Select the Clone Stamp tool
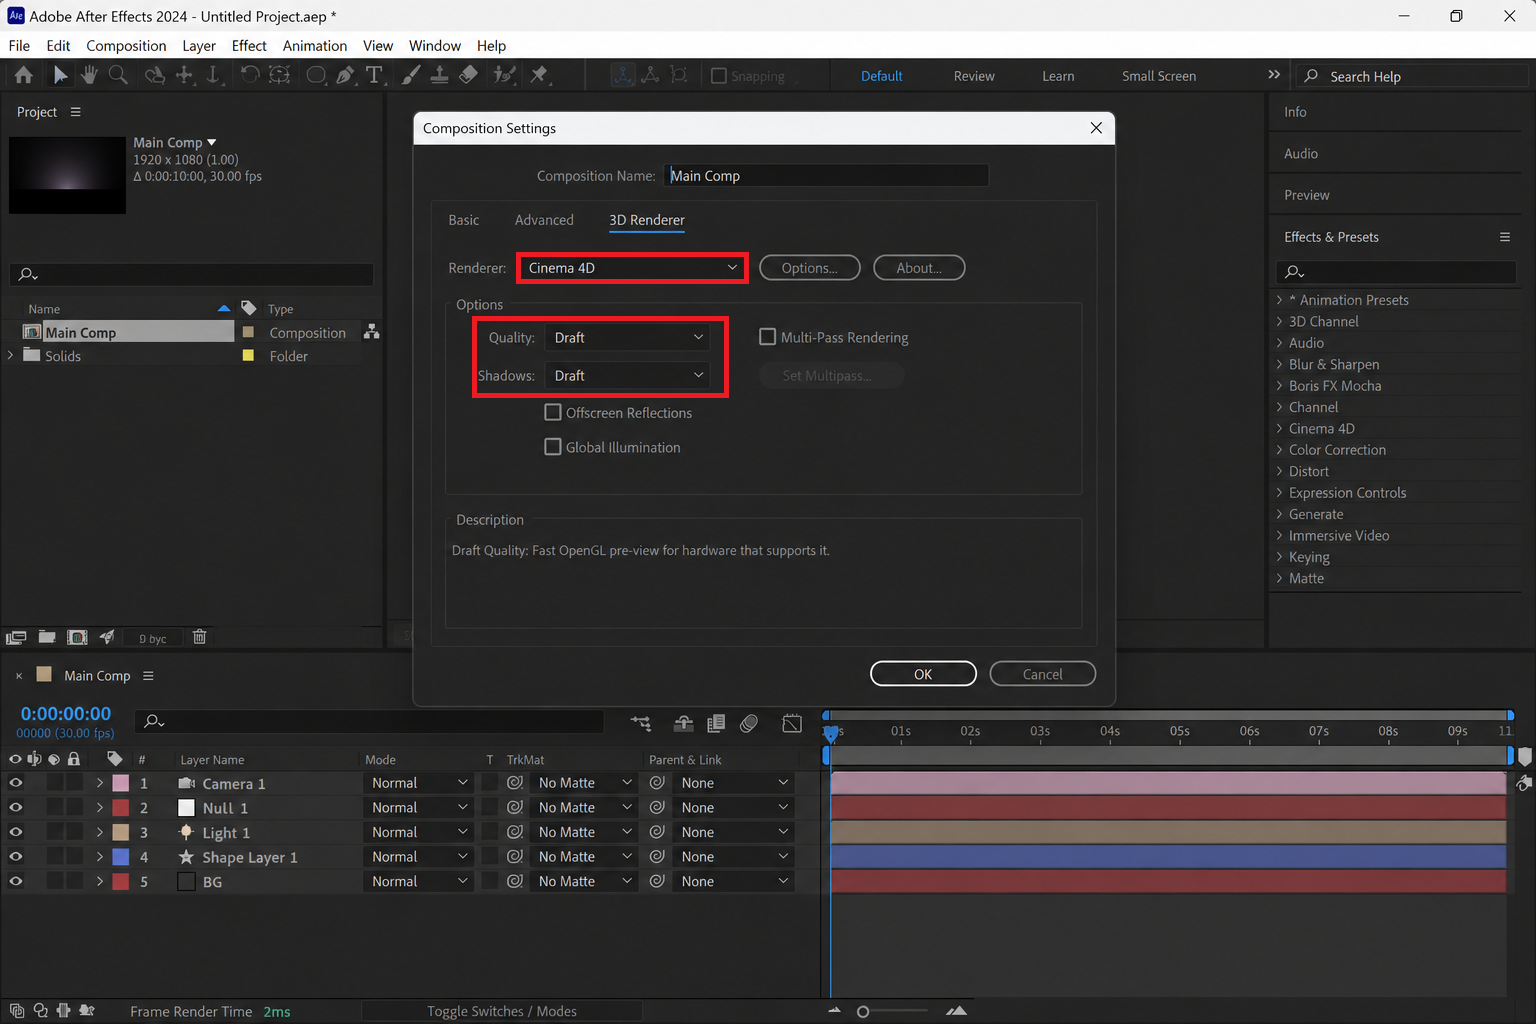This screenshot has height=1024, width=1536. 439,75
